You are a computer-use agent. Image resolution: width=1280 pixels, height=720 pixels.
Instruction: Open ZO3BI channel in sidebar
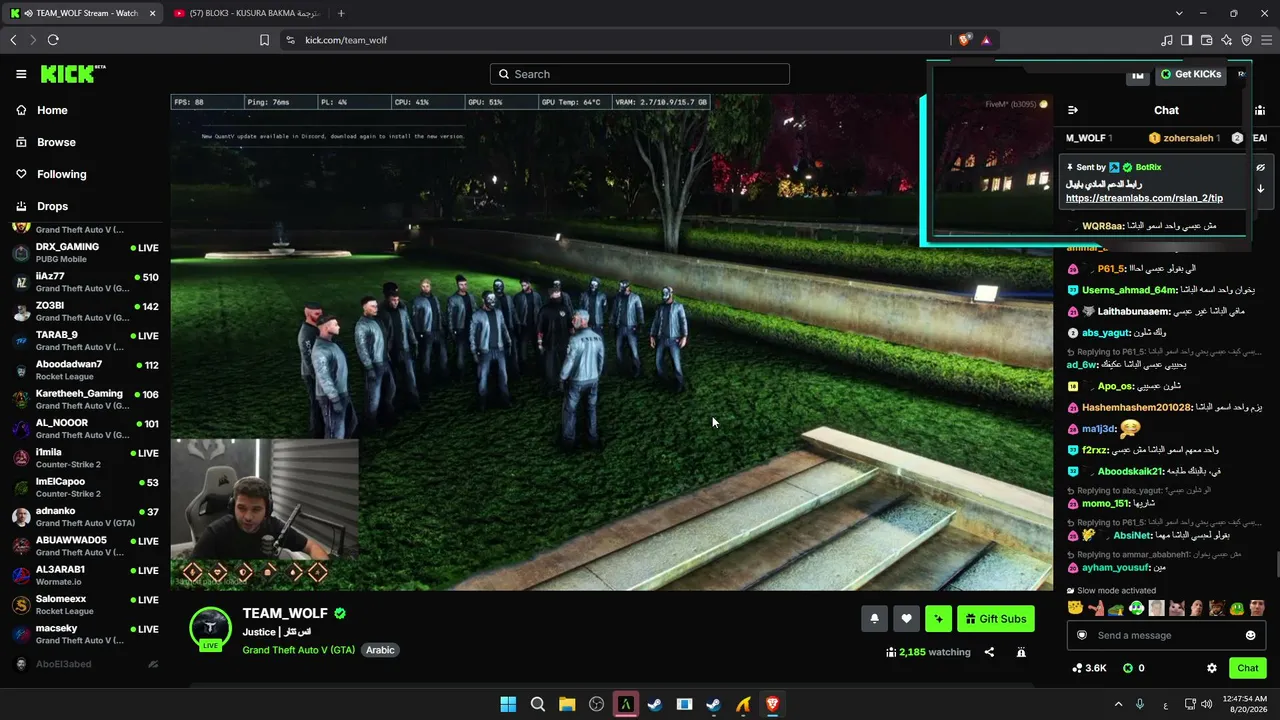coord(85,311)
